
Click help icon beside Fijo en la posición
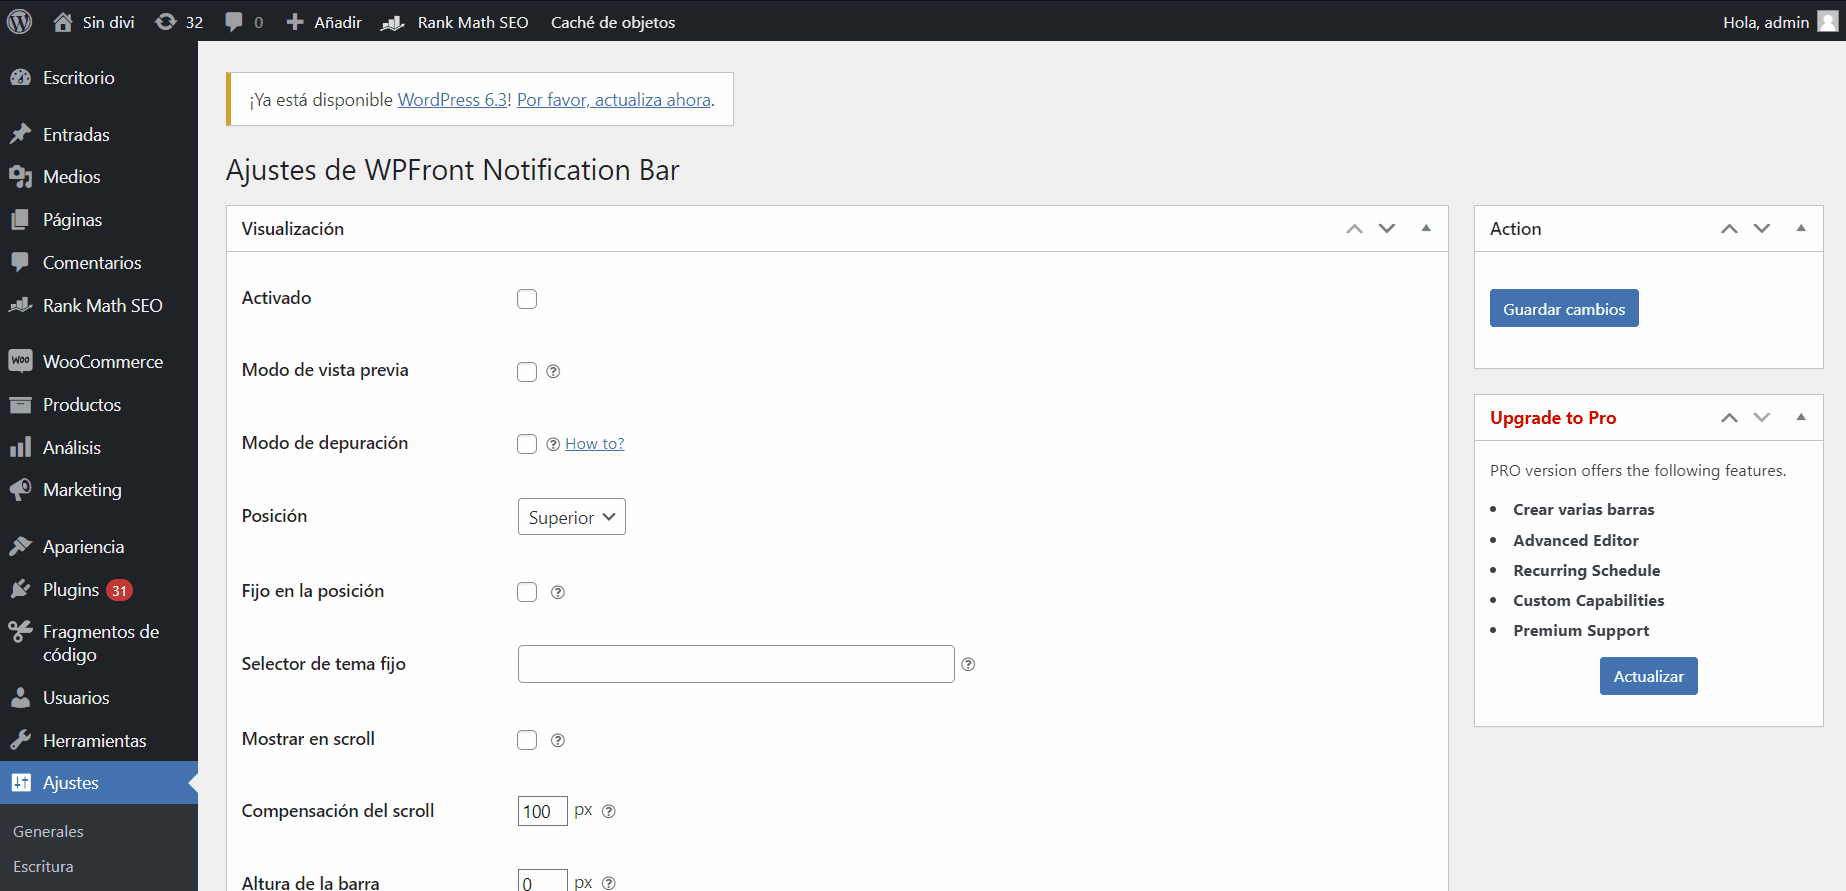[x=558, y=593]
